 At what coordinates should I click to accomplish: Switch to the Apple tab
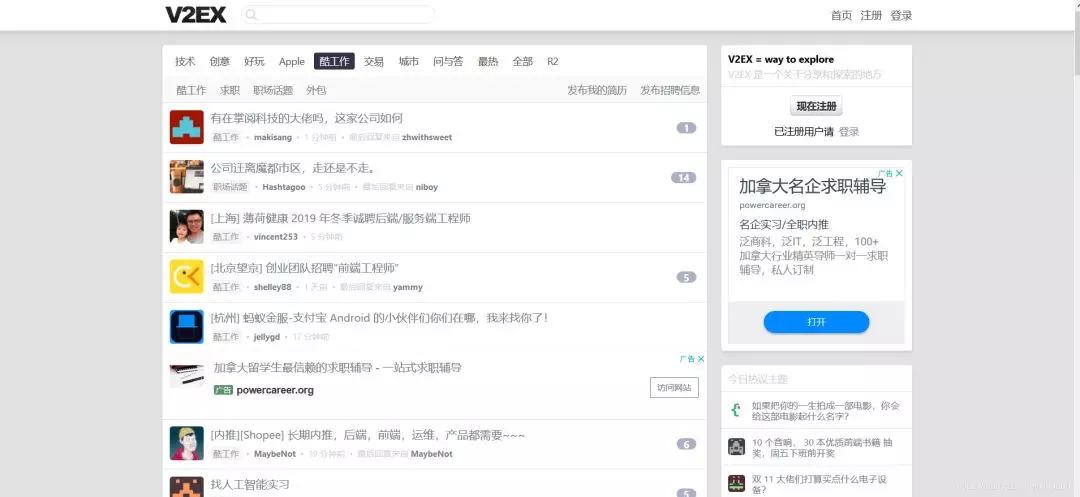(291, 61)
